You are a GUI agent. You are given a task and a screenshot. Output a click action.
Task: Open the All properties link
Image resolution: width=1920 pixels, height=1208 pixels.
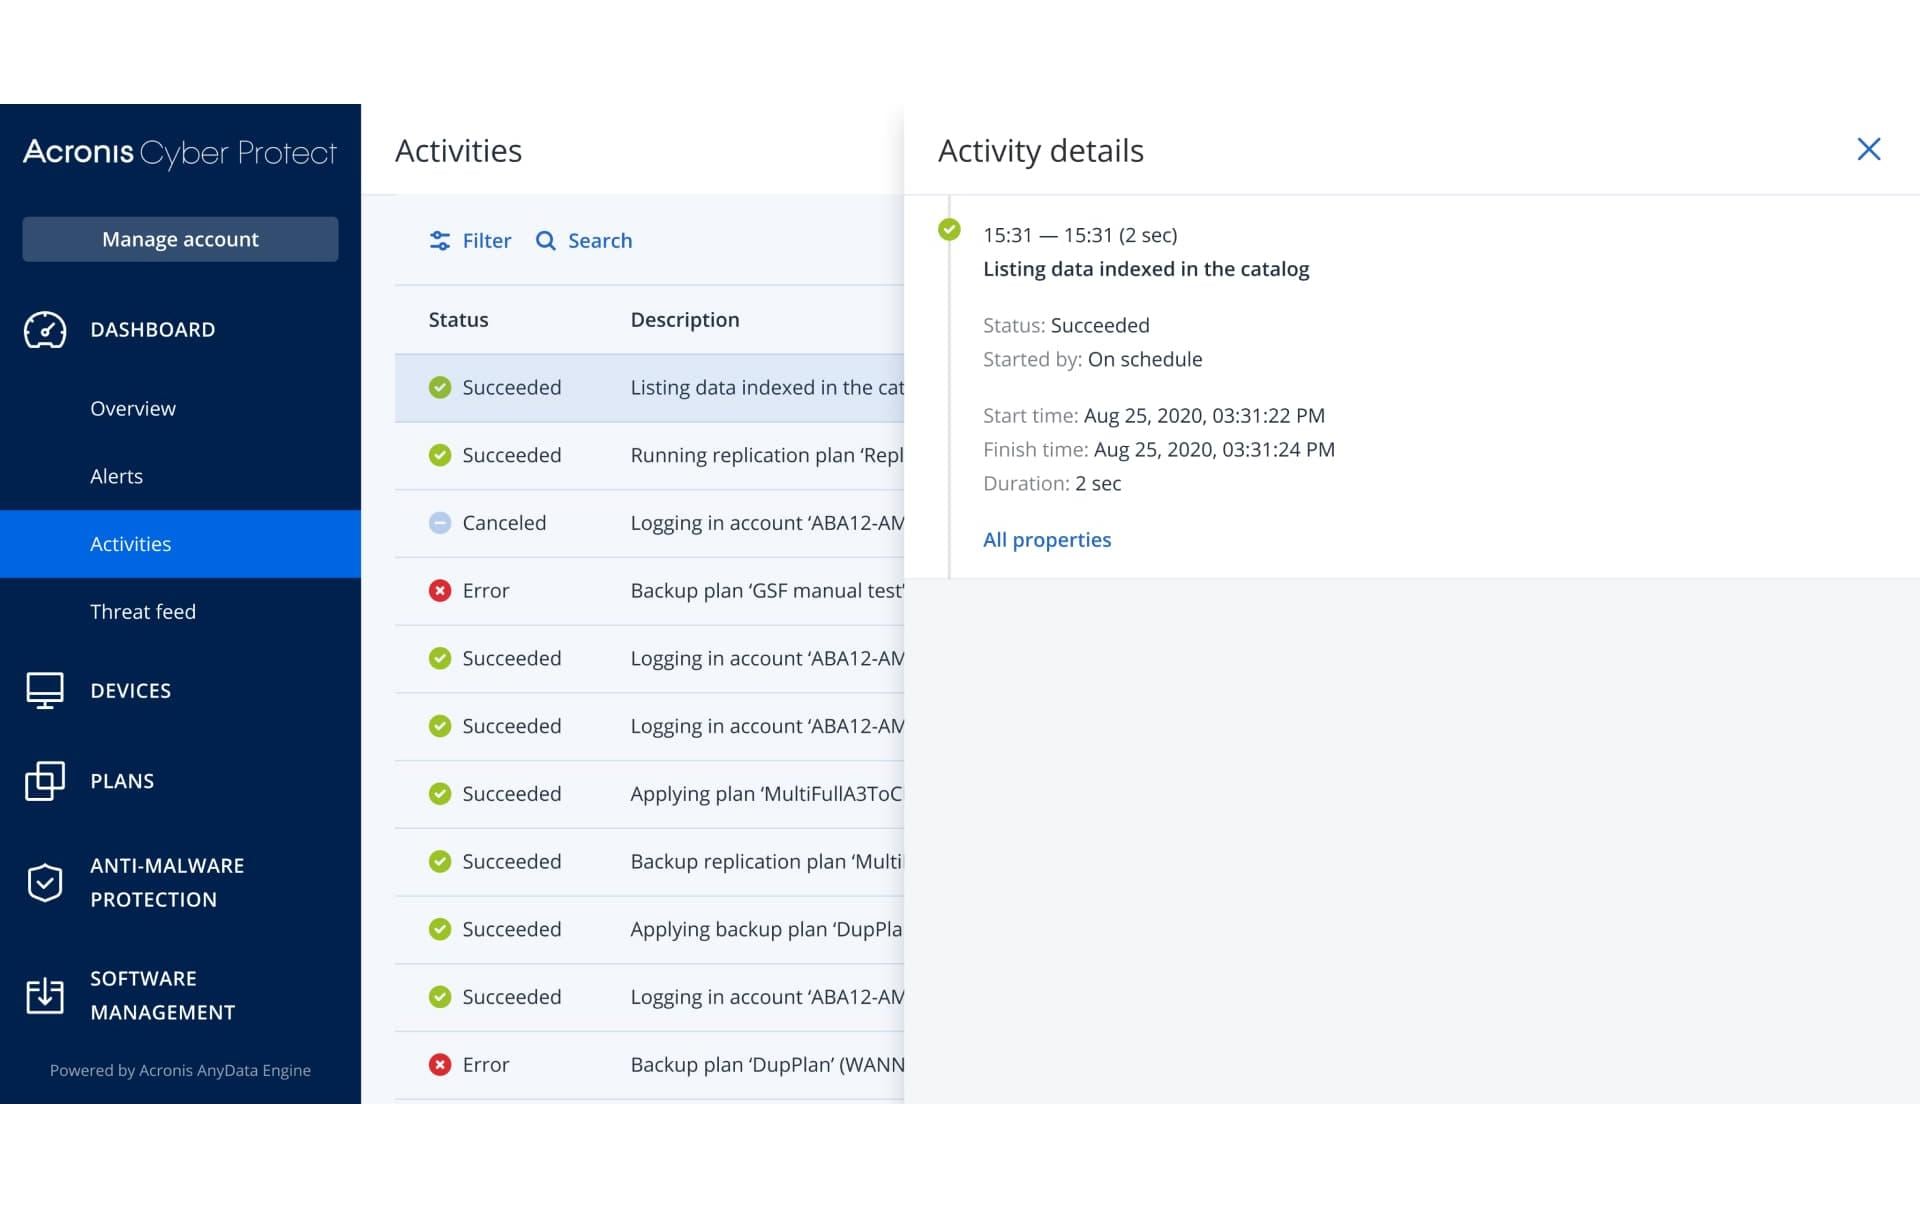pyautogui.click(x=1046, y=540)
